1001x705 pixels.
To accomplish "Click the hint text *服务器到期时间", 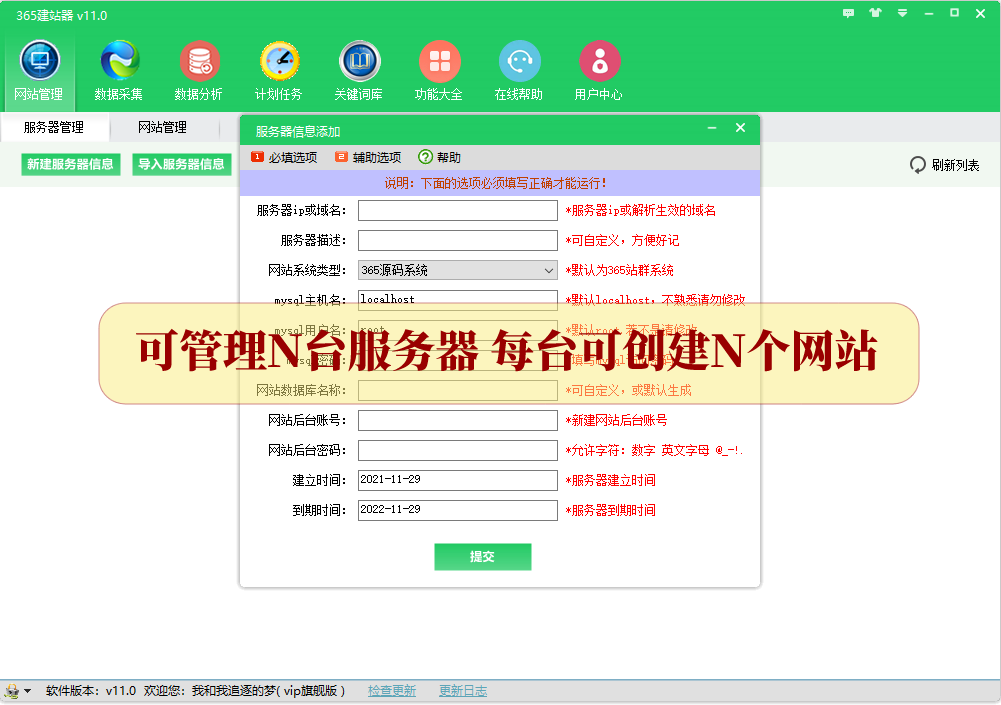I will point(610,511).
